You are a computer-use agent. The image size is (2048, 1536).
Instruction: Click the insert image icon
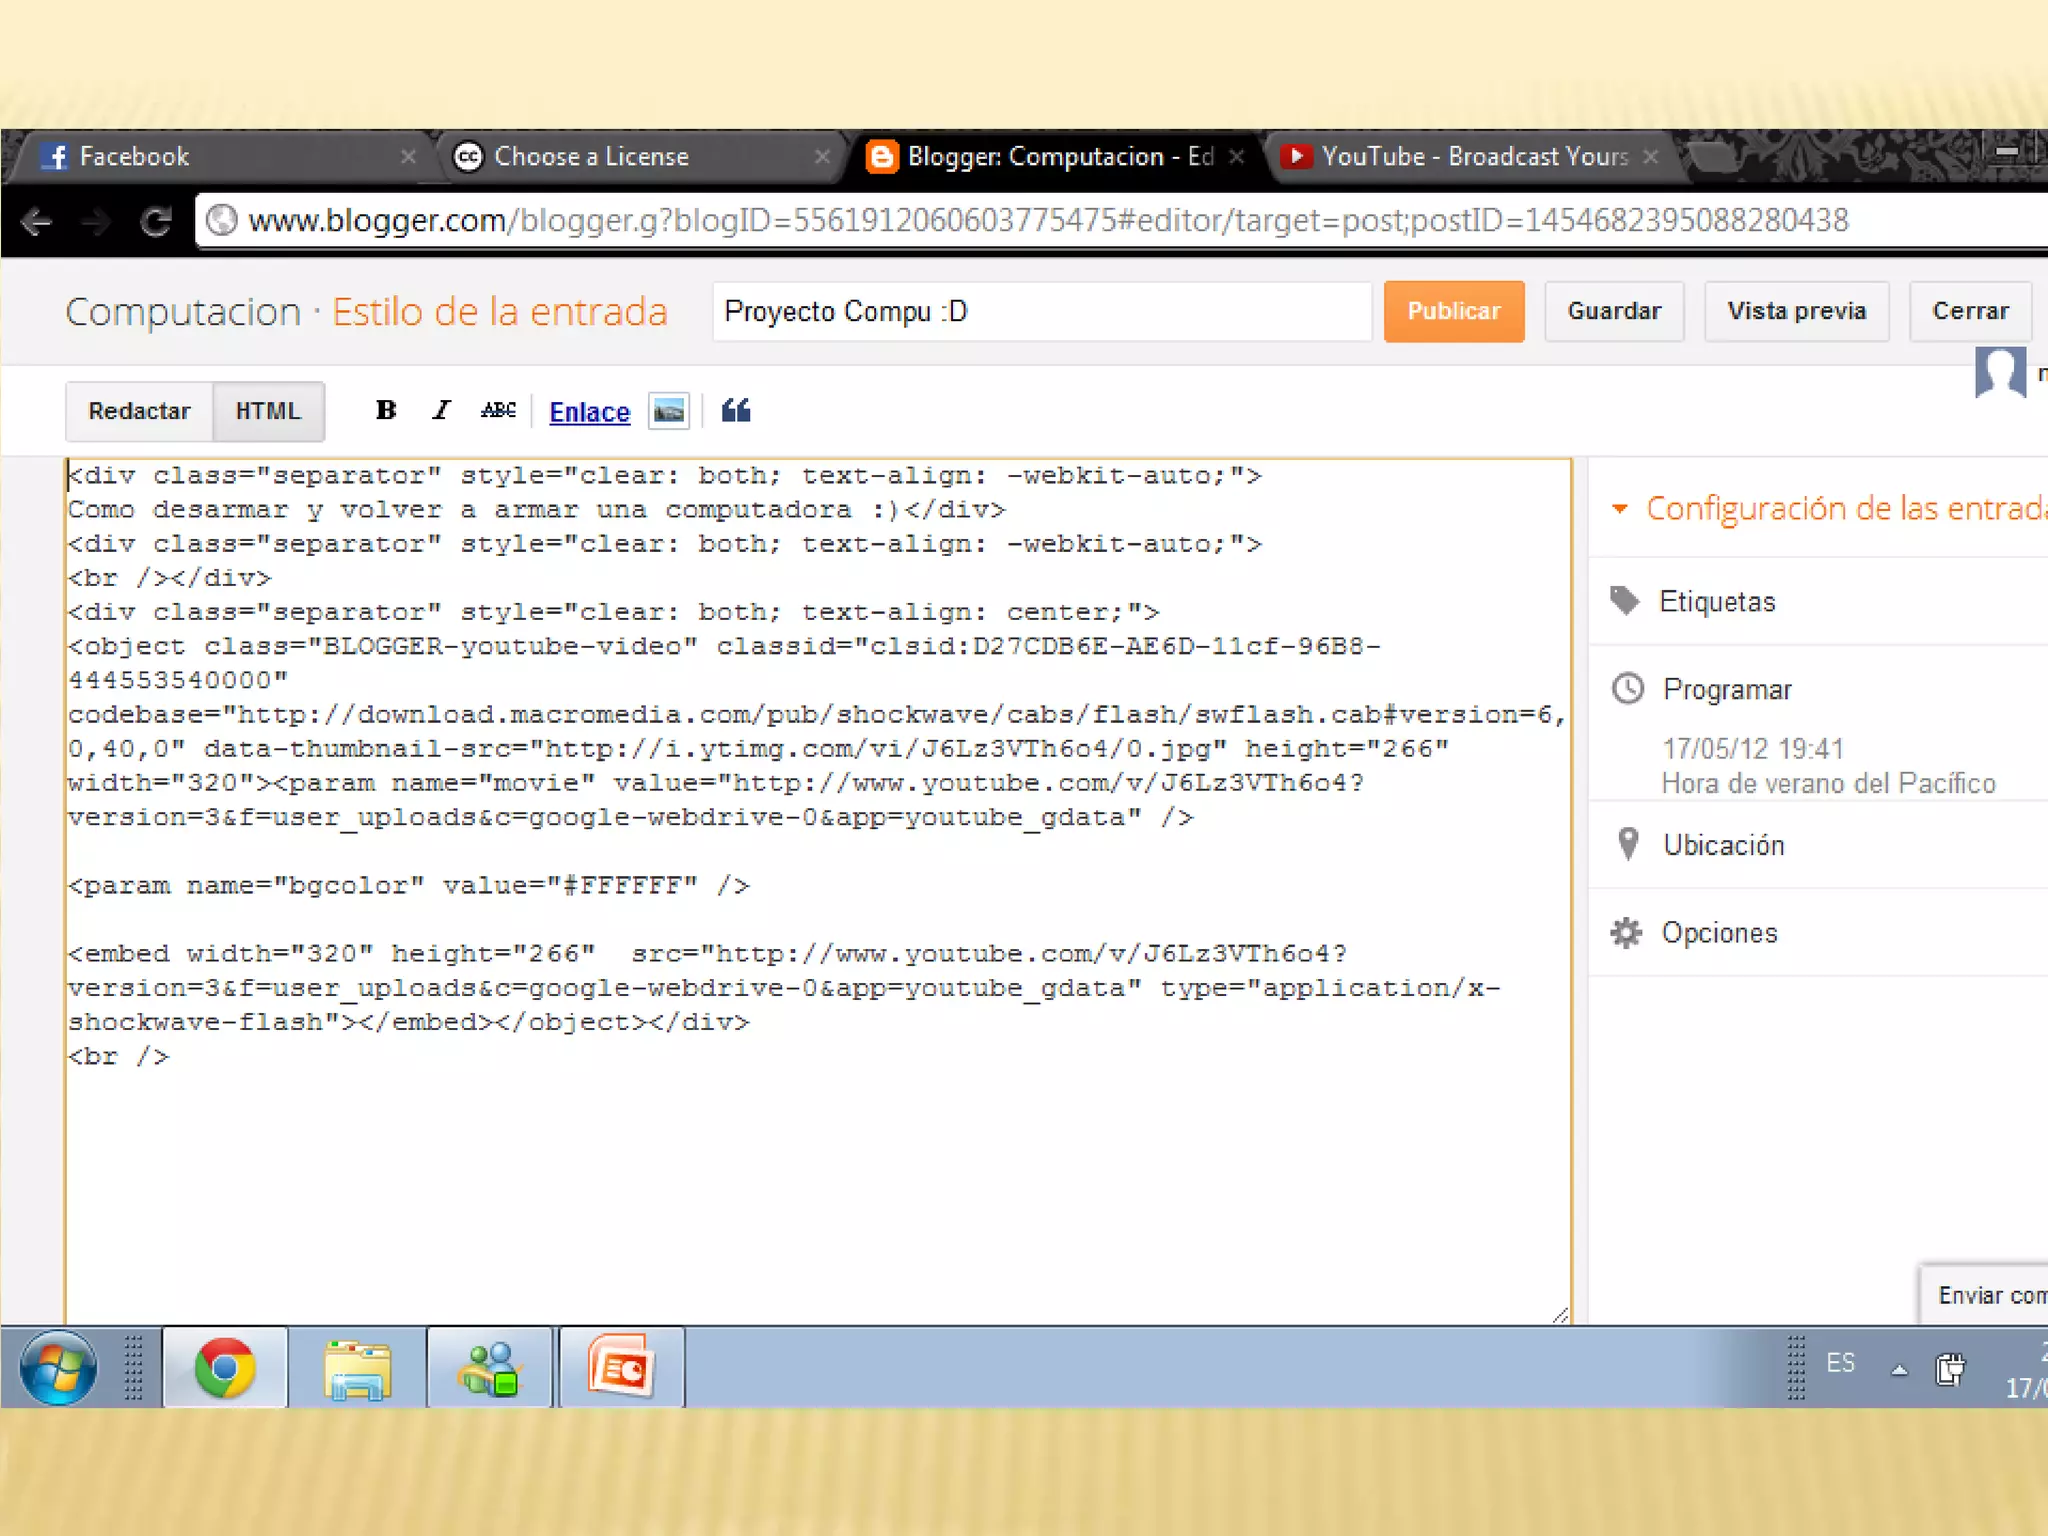tap(668, 411)
